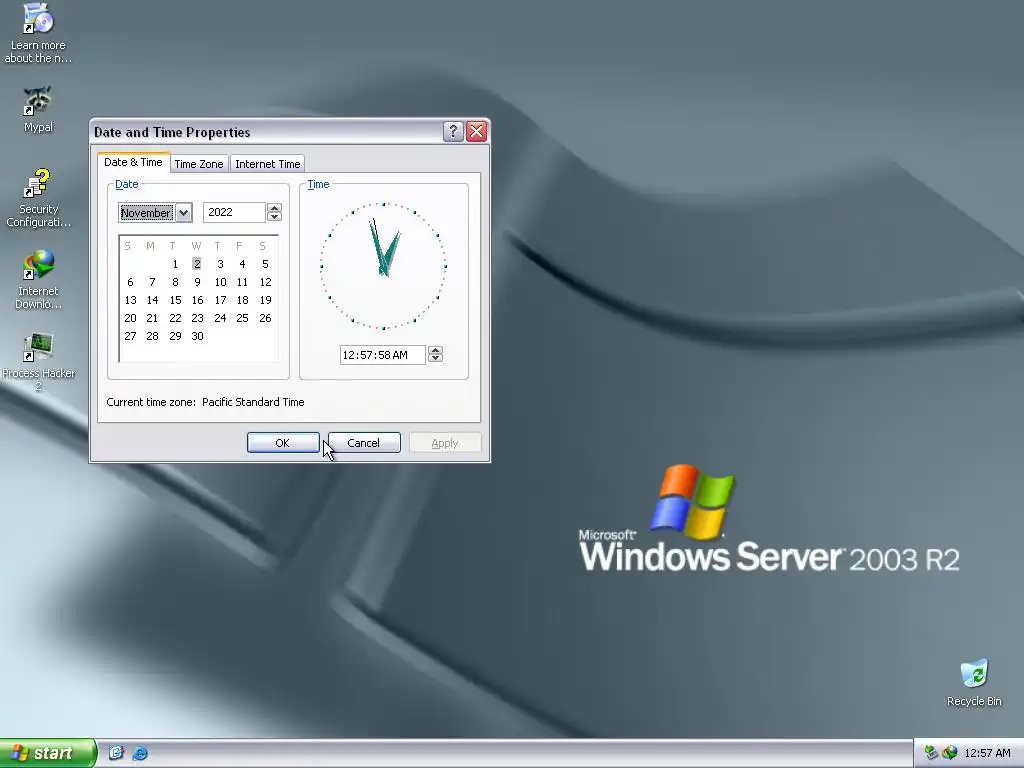Select day 28 in calendar
This screenshot has width=1024, height=768.
tap(152, 336)
